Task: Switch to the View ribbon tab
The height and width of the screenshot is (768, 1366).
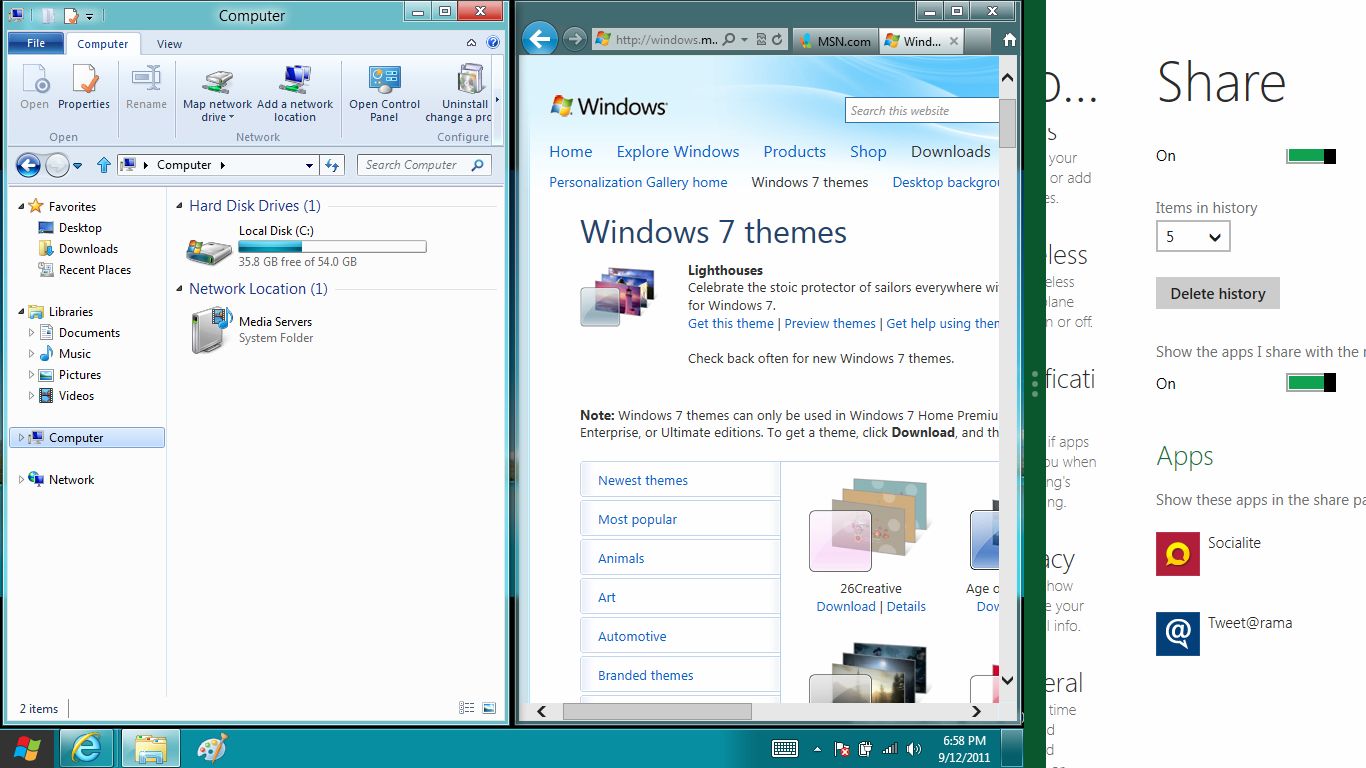Action: point(169,44)
